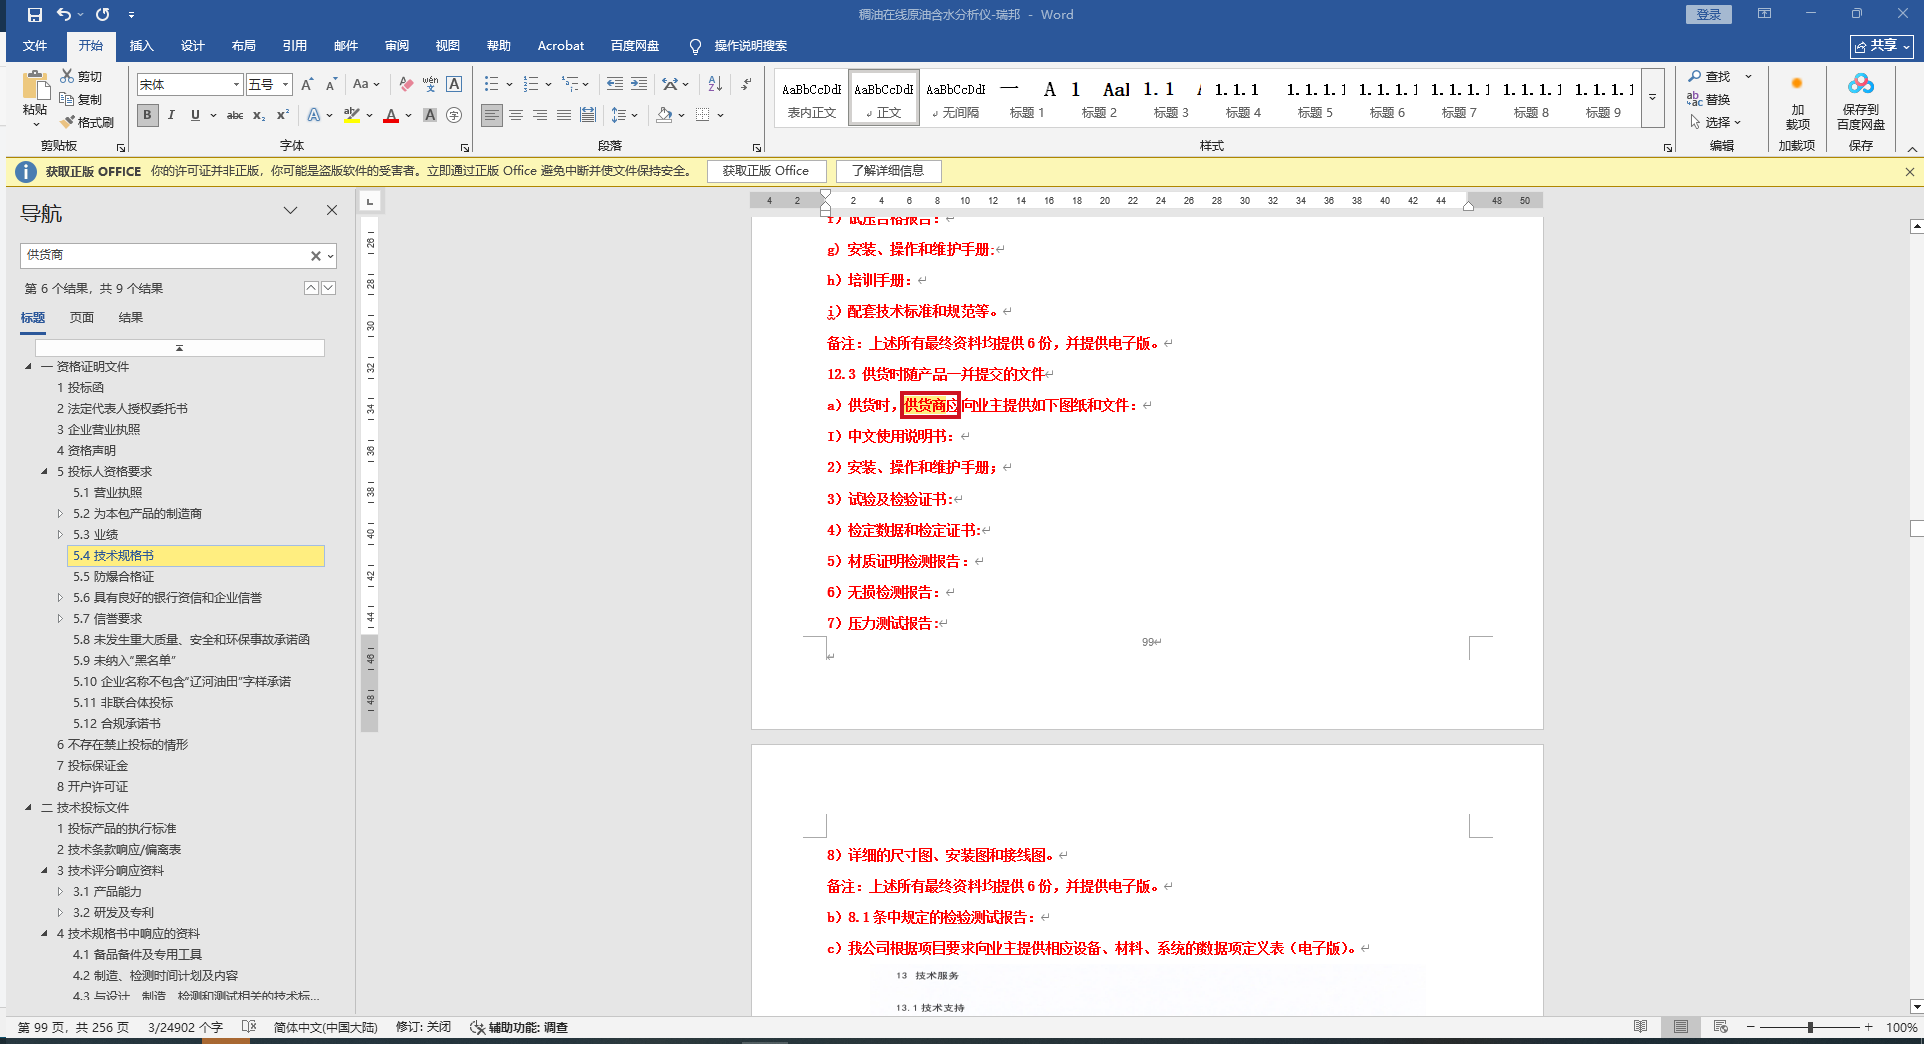Show or hide paragraph marks

[x=746, y=85]
